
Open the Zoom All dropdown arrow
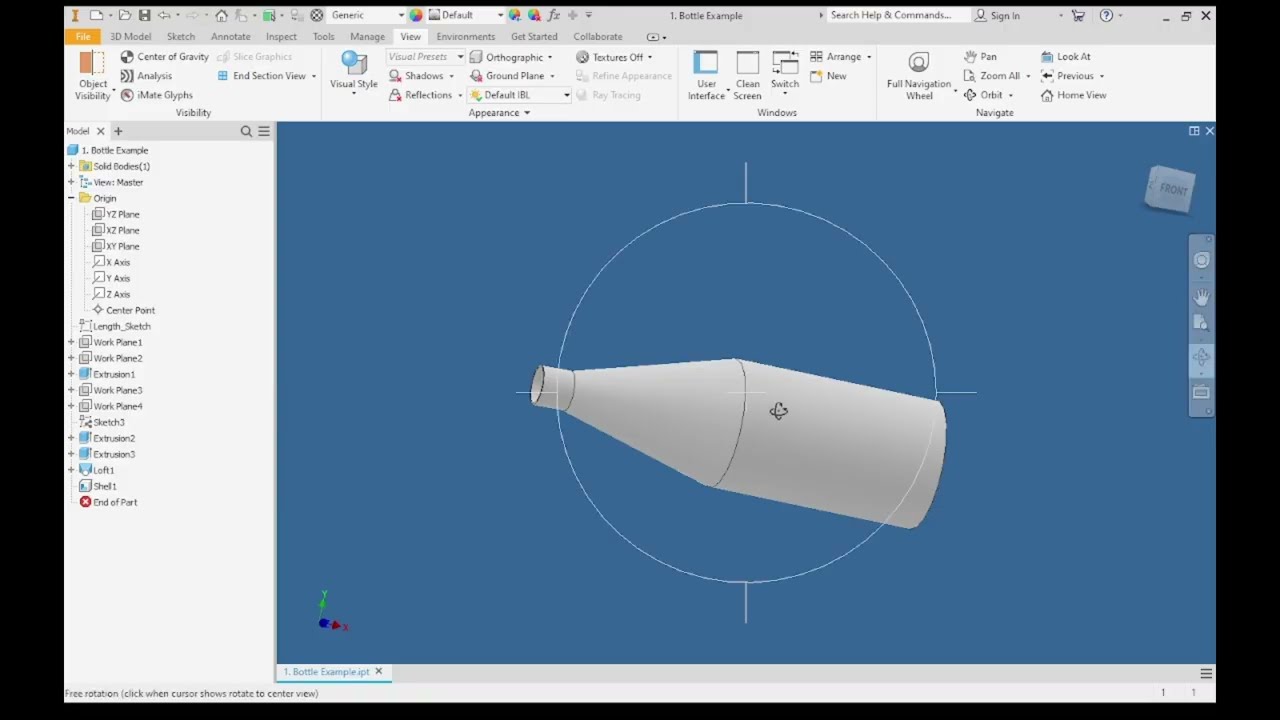tap(1028, 76)
